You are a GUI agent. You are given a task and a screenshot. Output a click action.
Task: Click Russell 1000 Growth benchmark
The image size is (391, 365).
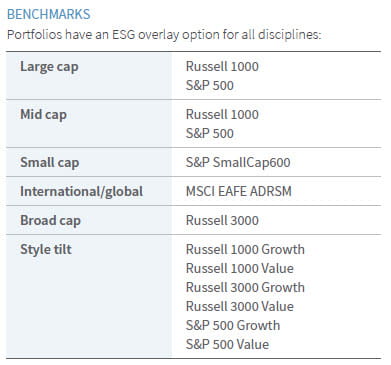(245, 249)
